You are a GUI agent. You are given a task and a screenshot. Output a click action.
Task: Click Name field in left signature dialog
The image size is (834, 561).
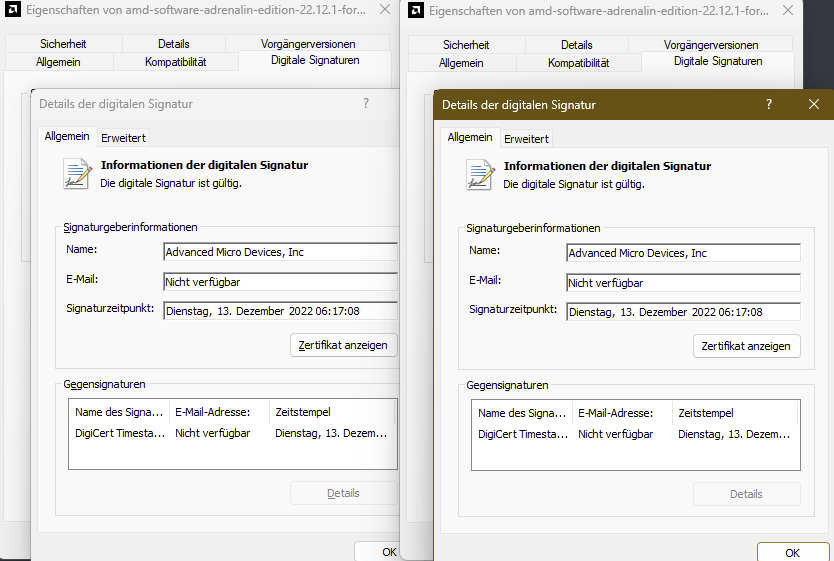[x=280, y=252]
